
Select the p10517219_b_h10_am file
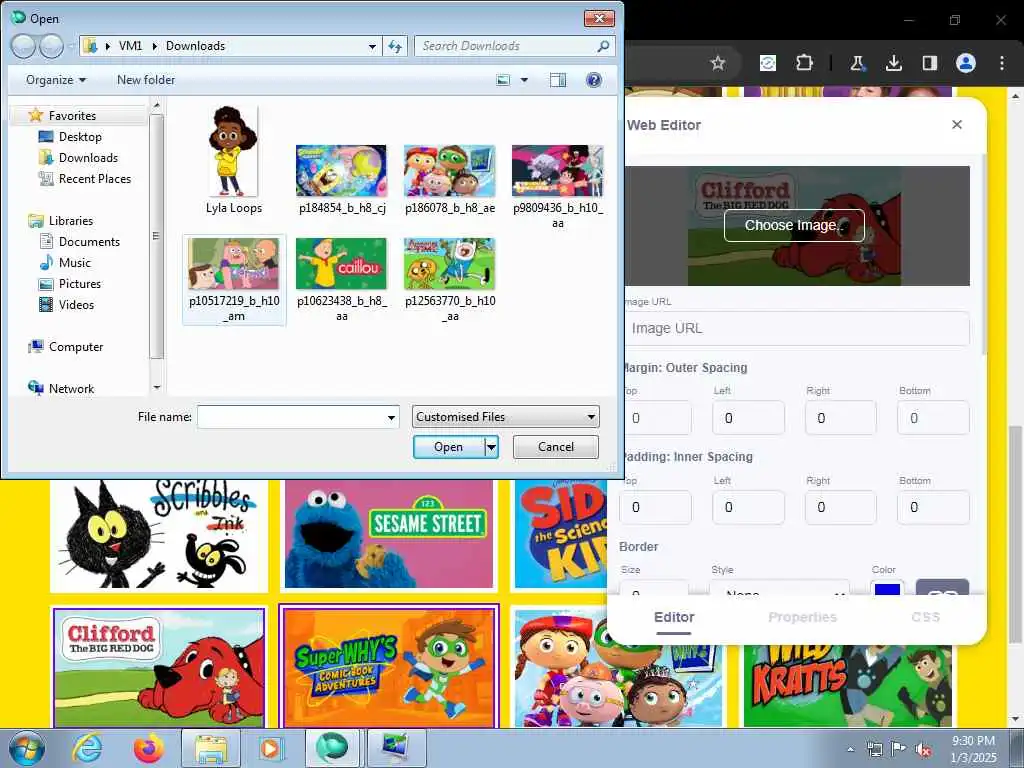[x=234, y=280]
